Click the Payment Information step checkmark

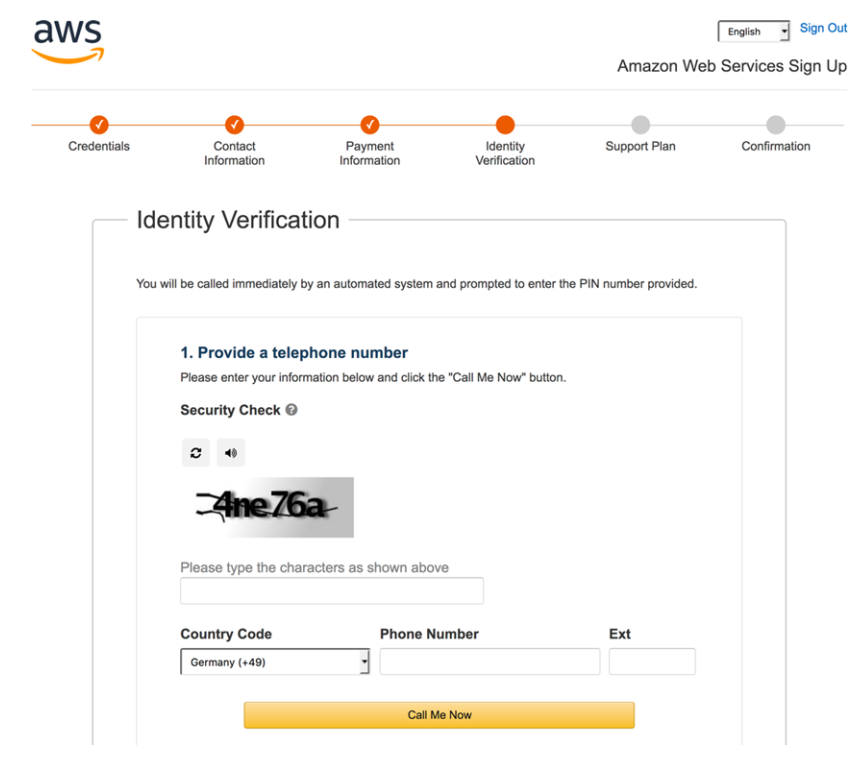pos(369,125)
